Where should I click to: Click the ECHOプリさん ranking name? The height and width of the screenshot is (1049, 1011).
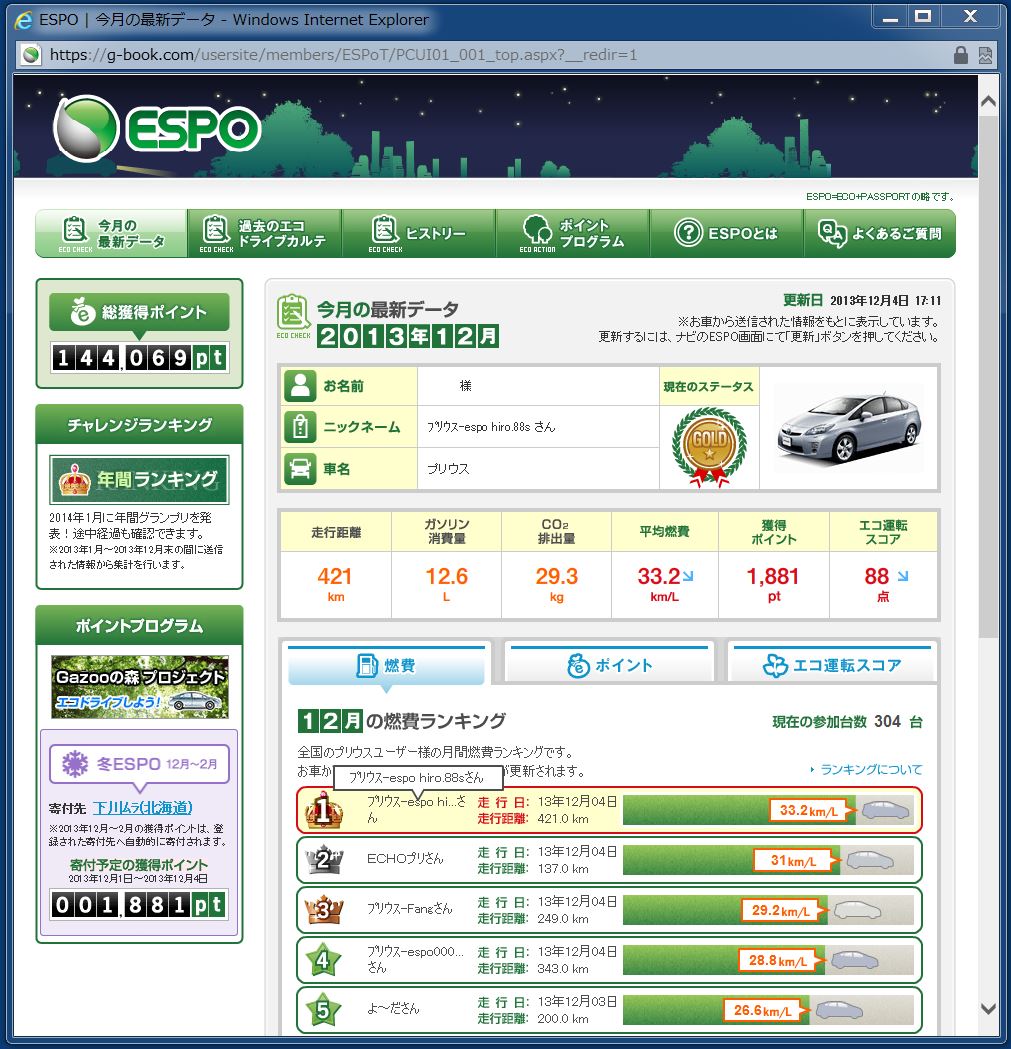[405, 859]
